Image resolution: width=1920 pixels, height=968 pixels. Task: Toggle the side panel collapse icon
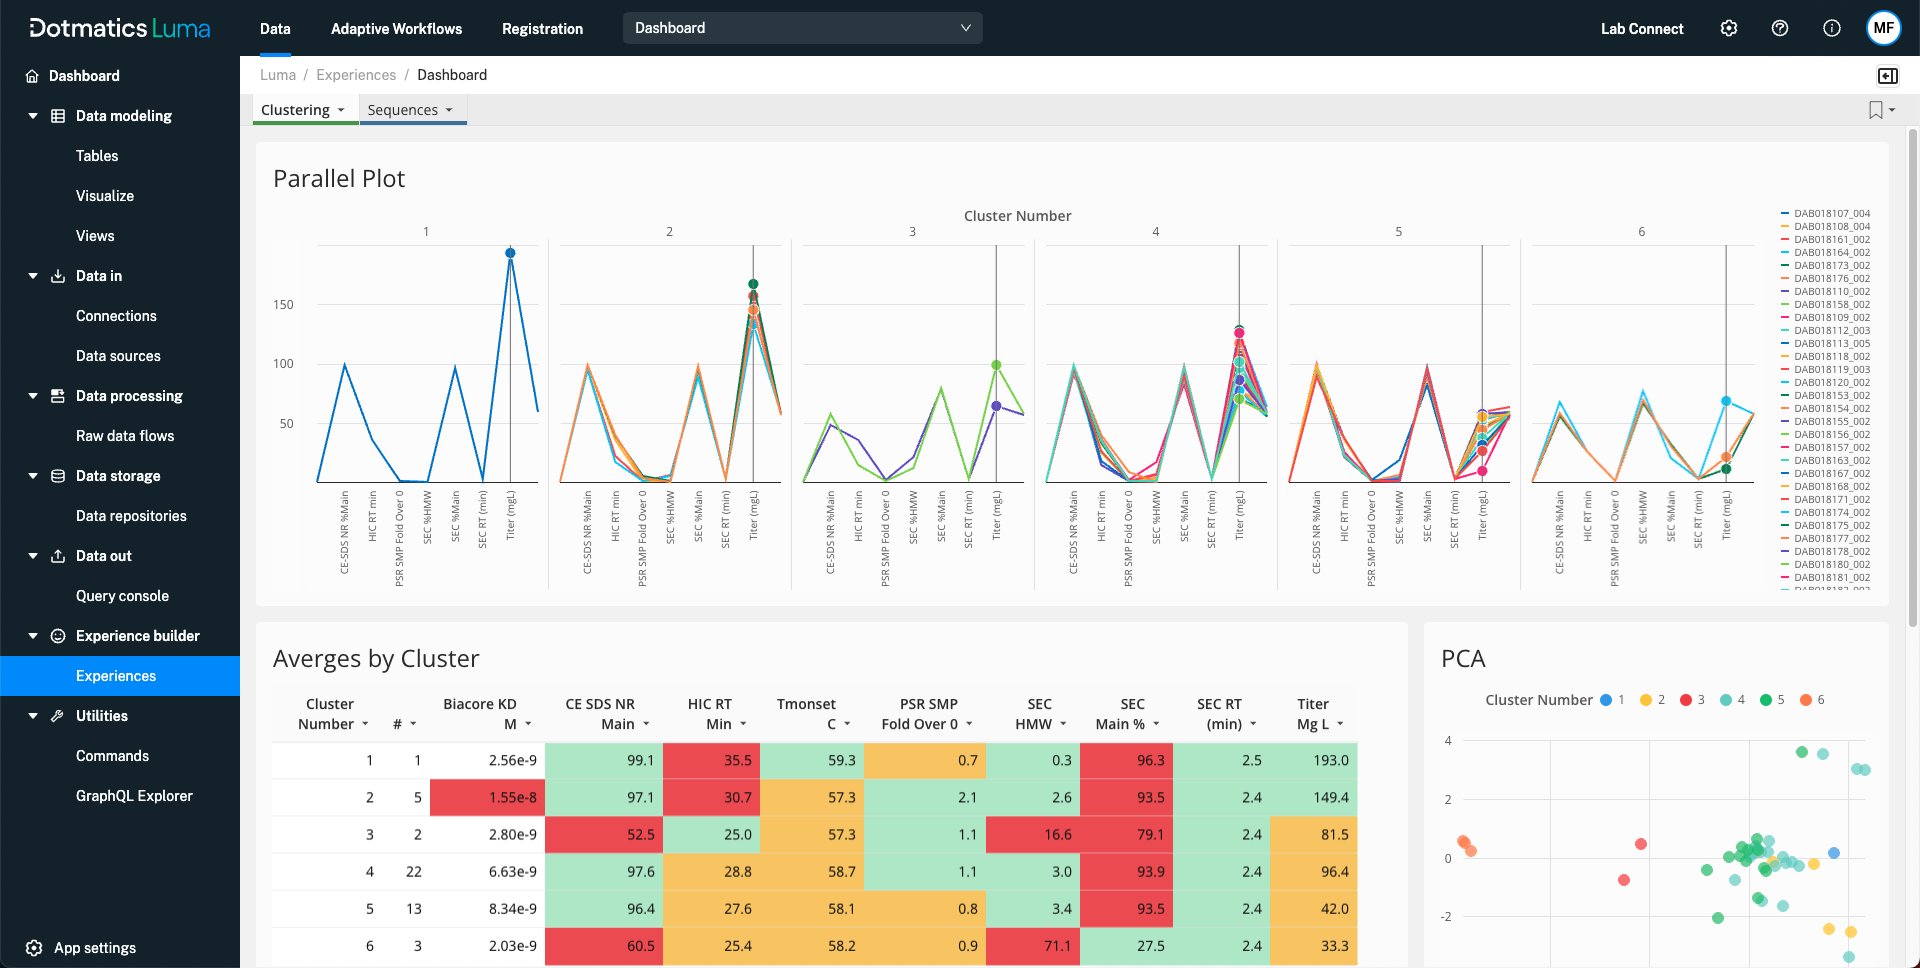1888,76
